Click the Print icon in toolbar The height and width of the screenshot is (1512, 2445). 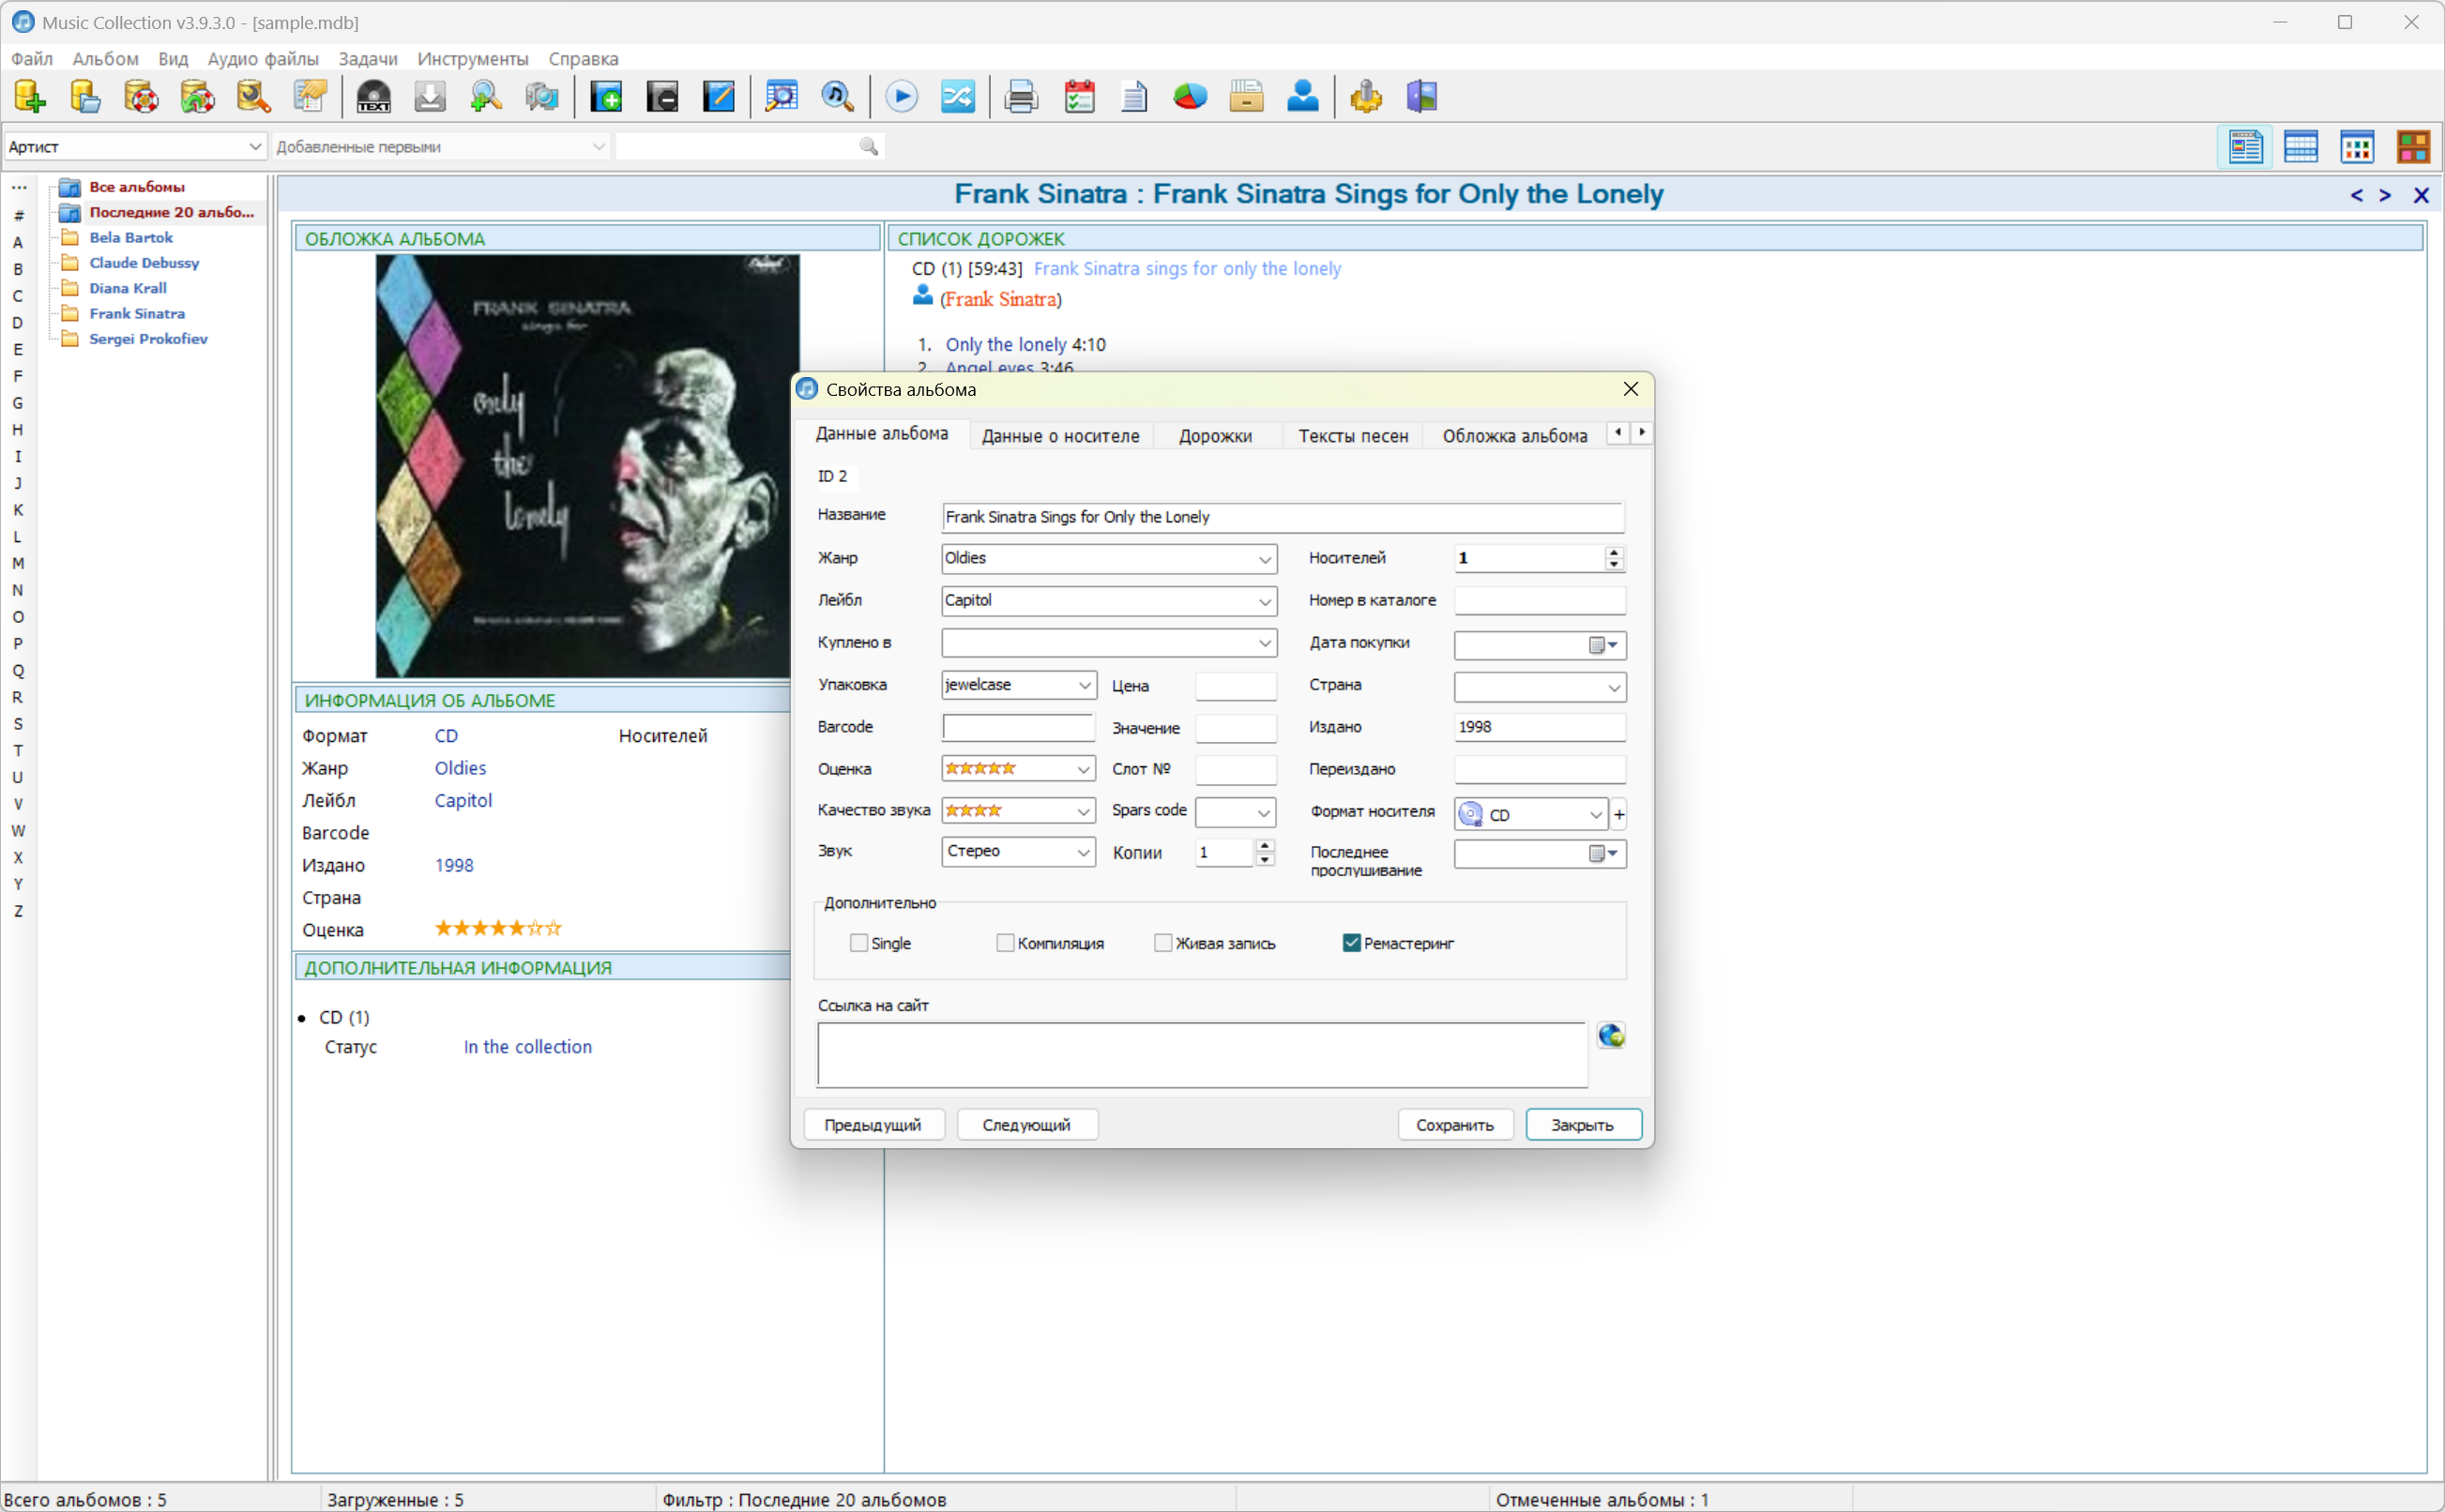tap(1021, 97)
